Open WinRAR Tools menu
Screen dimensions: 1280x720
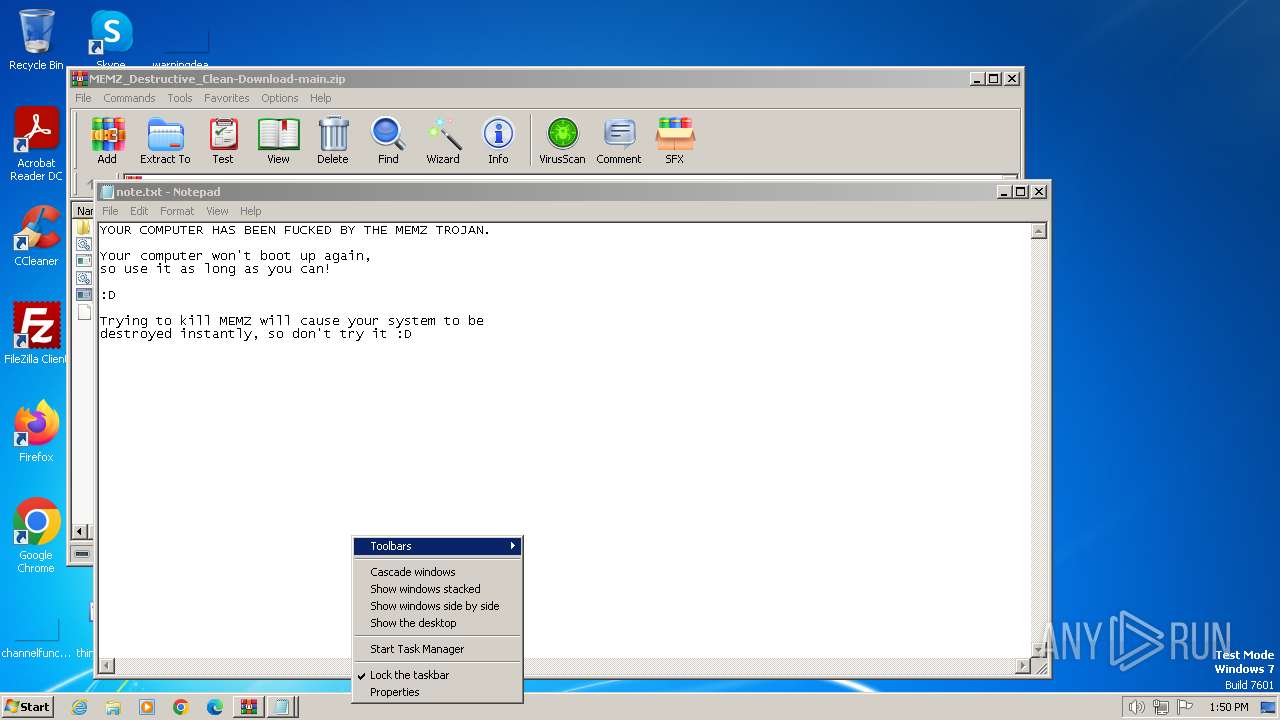(x=180, y=98)
